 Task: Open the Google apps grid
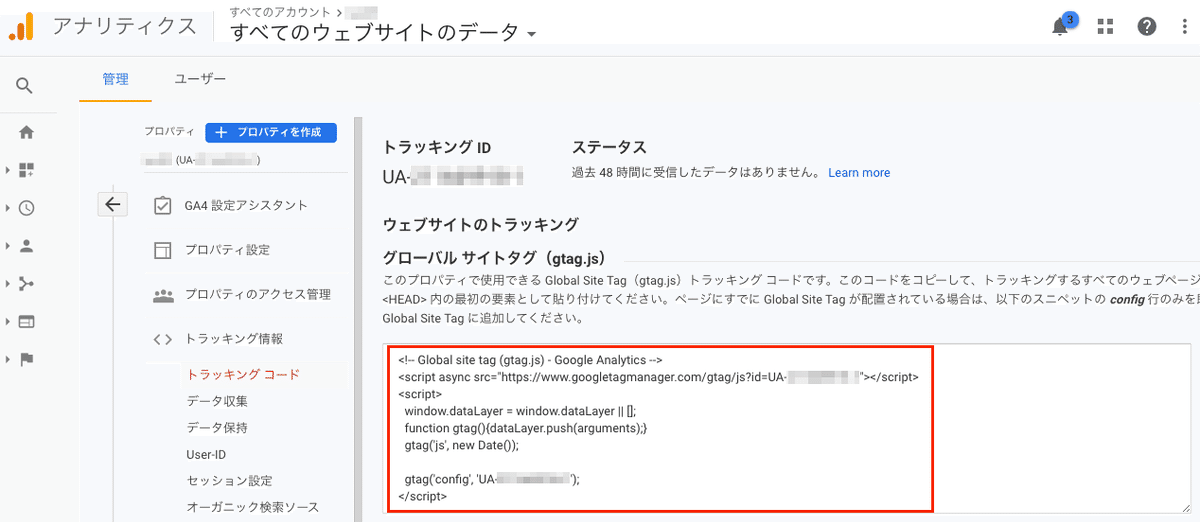(1105, 27)
